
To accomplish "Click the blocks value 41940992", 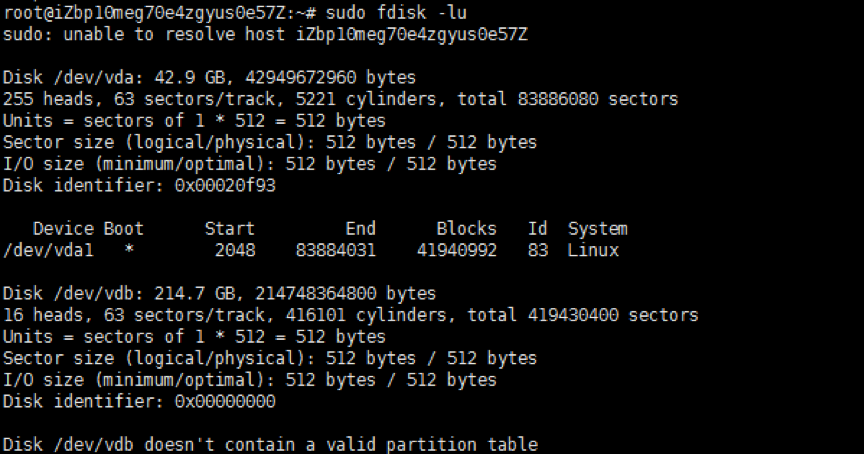I will [456, 250].
